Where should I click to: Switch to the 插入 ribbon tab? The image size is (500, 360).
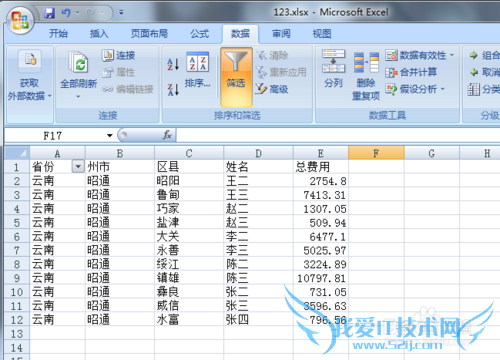click(x=99, y=34)
